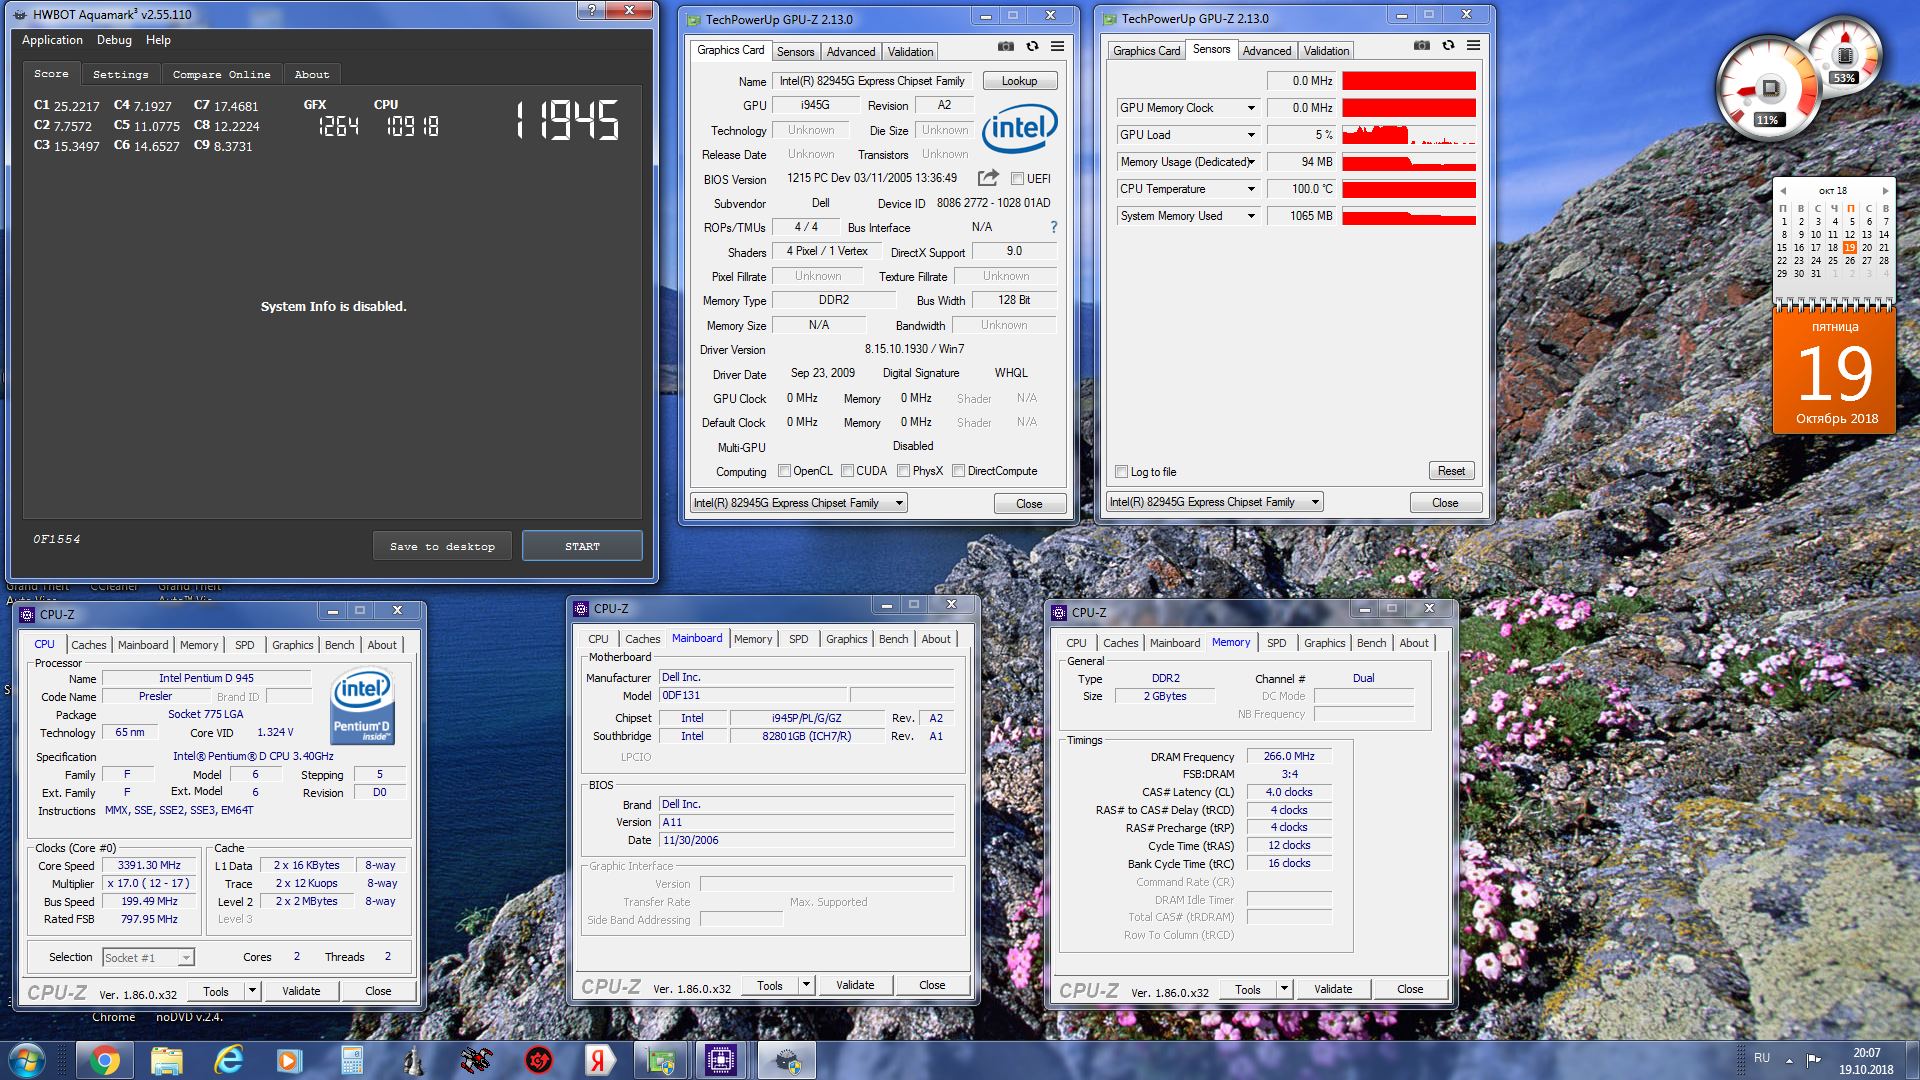Show hidden tray icons arrow
1920x1080 pixels.
pos(1789,1060)
